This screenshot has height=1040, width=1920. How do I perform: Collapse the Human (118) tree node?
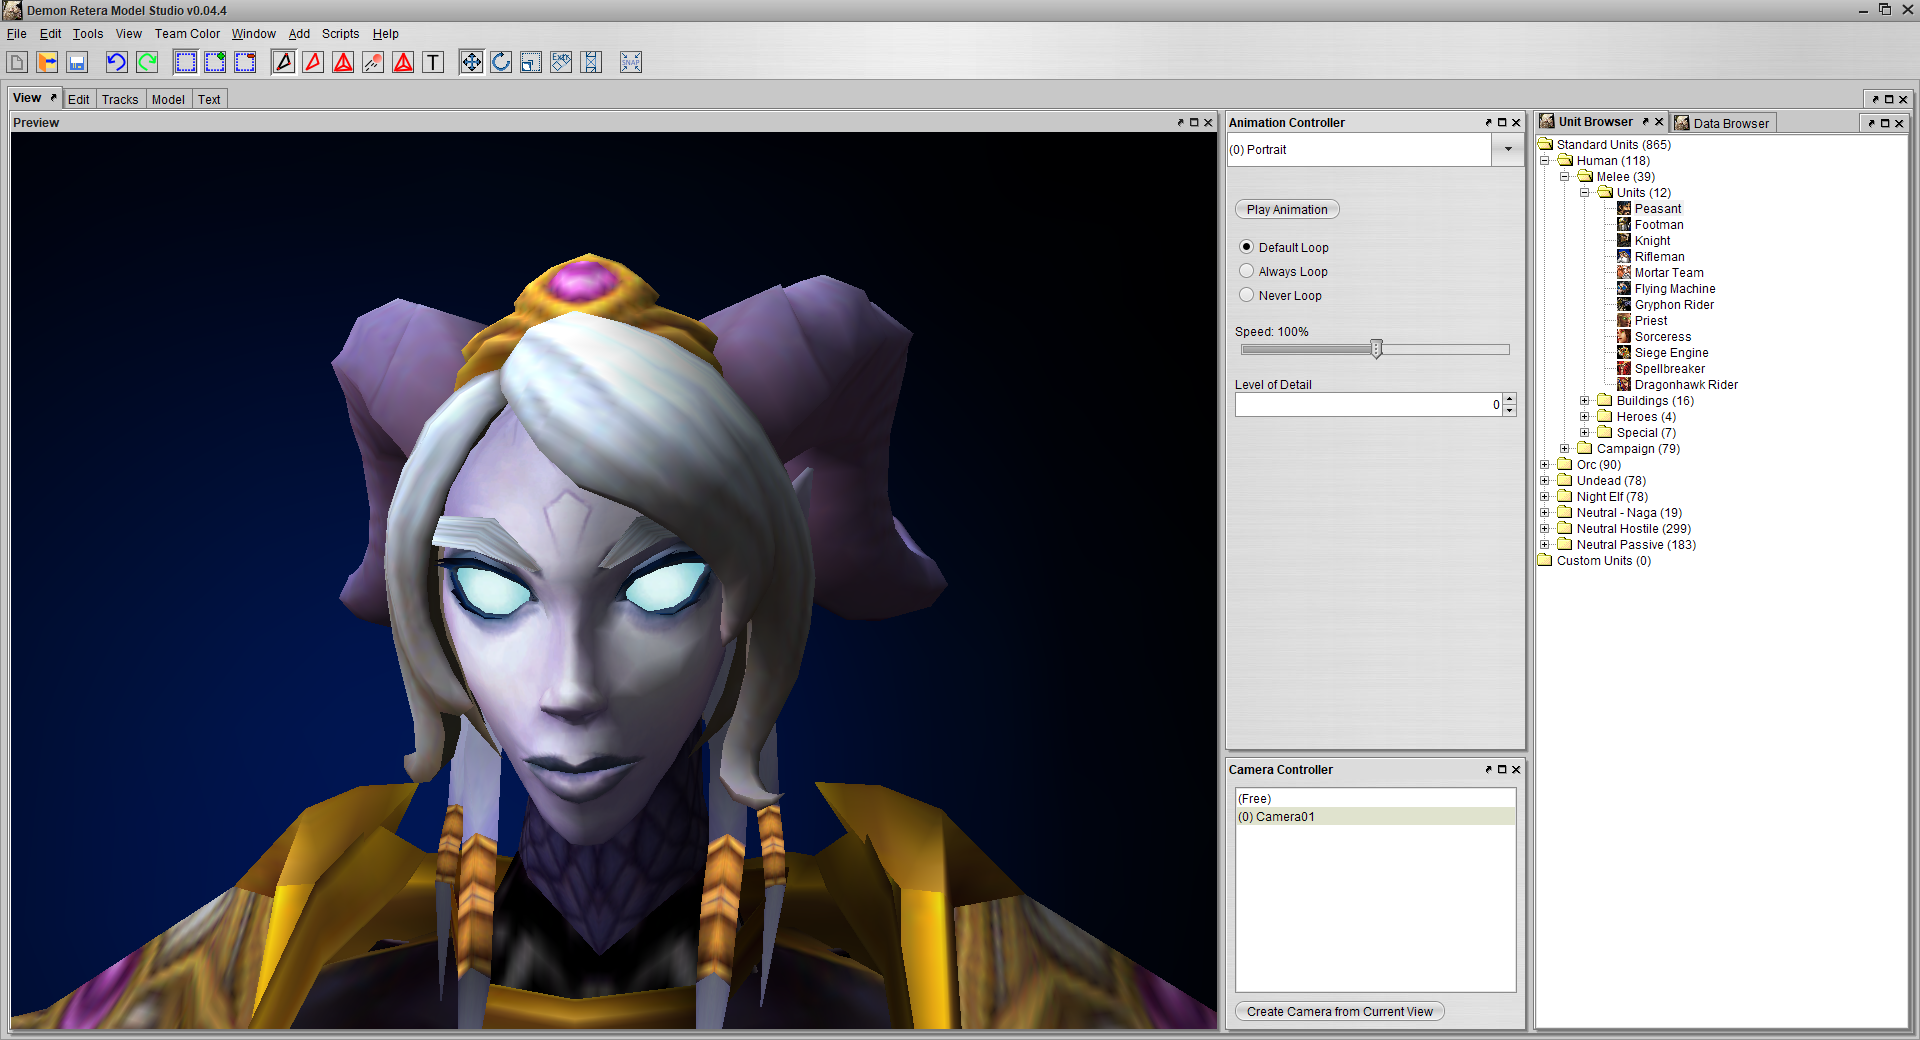click(x=1545, y=161)
